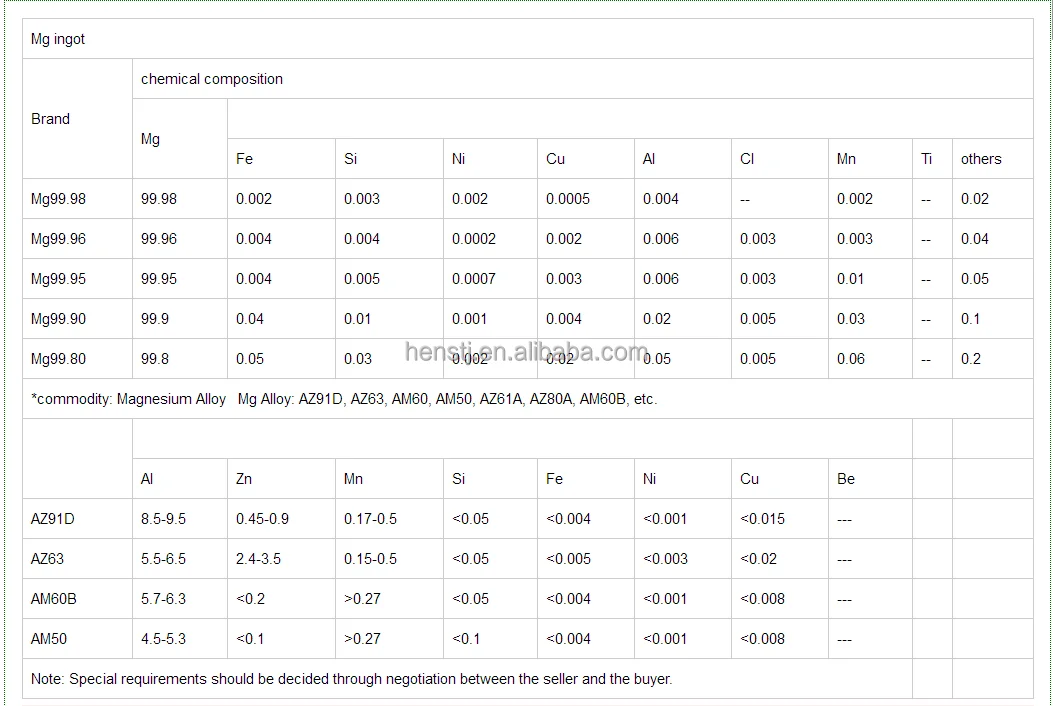Select the AZ91D alloy row label
Image resolution: width=1053 pixels, height=706 pixels.
[52, 519]
